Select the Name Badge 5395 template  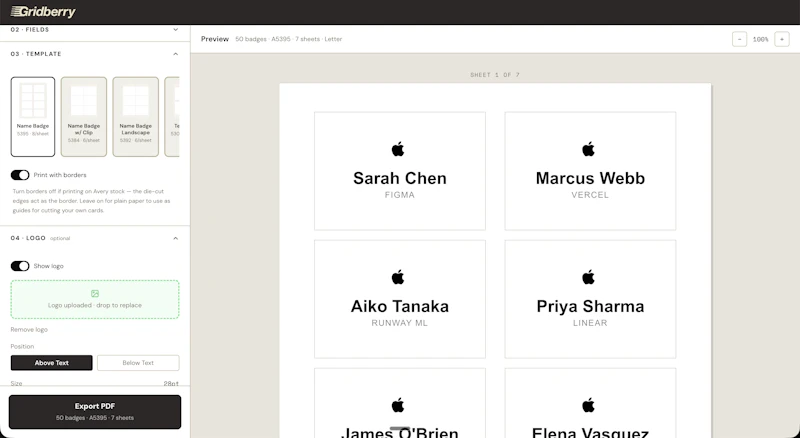coord(33,116)
